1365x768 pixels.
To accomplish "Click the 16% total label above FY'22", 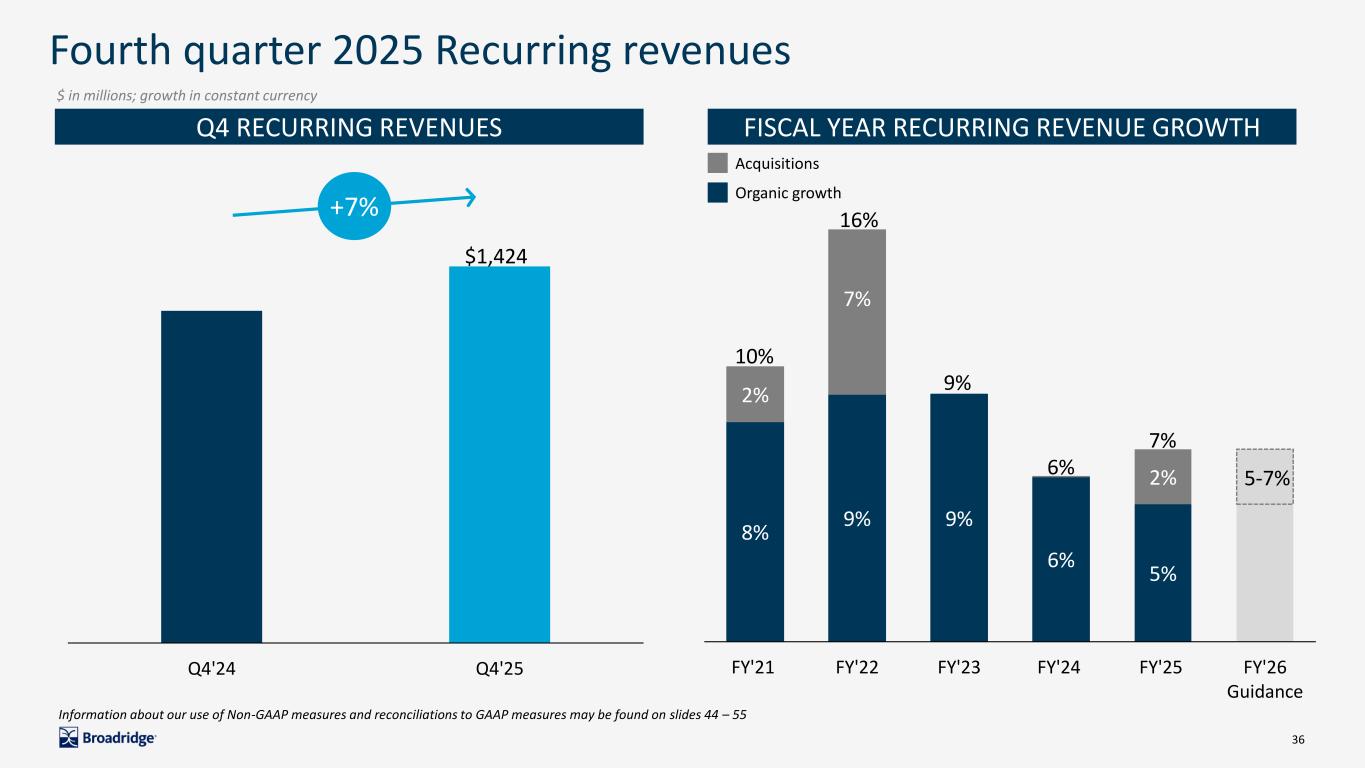I will click(x=858, y=219).
